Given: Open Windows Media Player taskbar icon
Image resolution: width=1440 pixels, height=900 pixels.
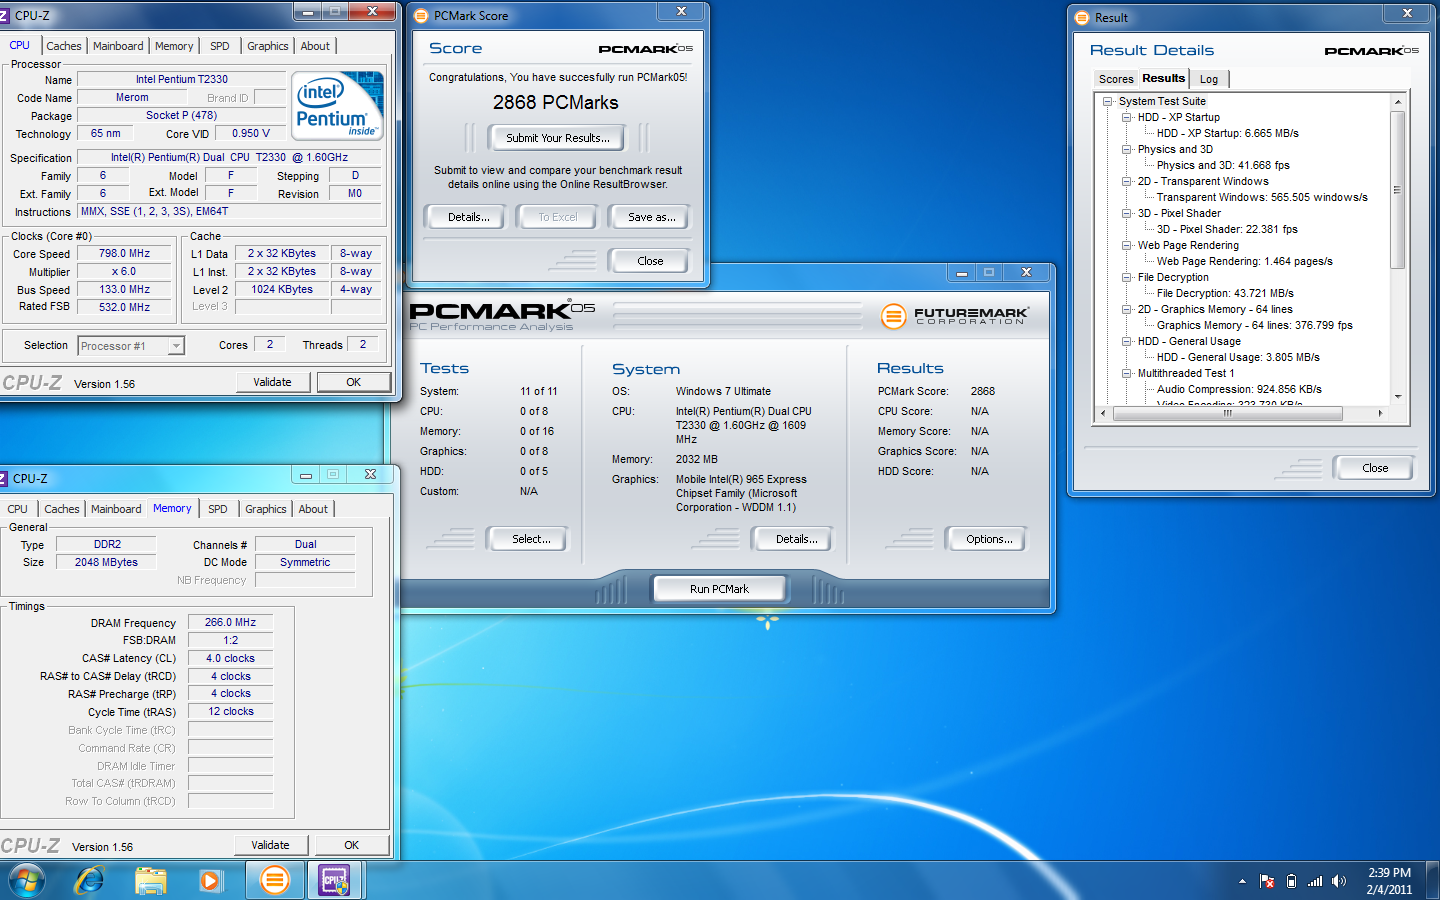Looking at the screenshot, I should click(210, 881).
